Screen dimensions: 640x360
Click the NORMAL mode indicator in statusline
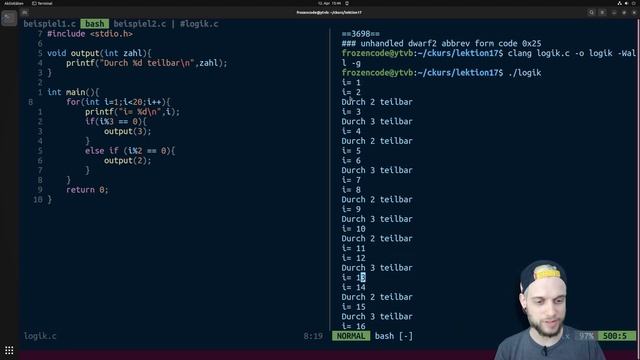click(351, 336)
